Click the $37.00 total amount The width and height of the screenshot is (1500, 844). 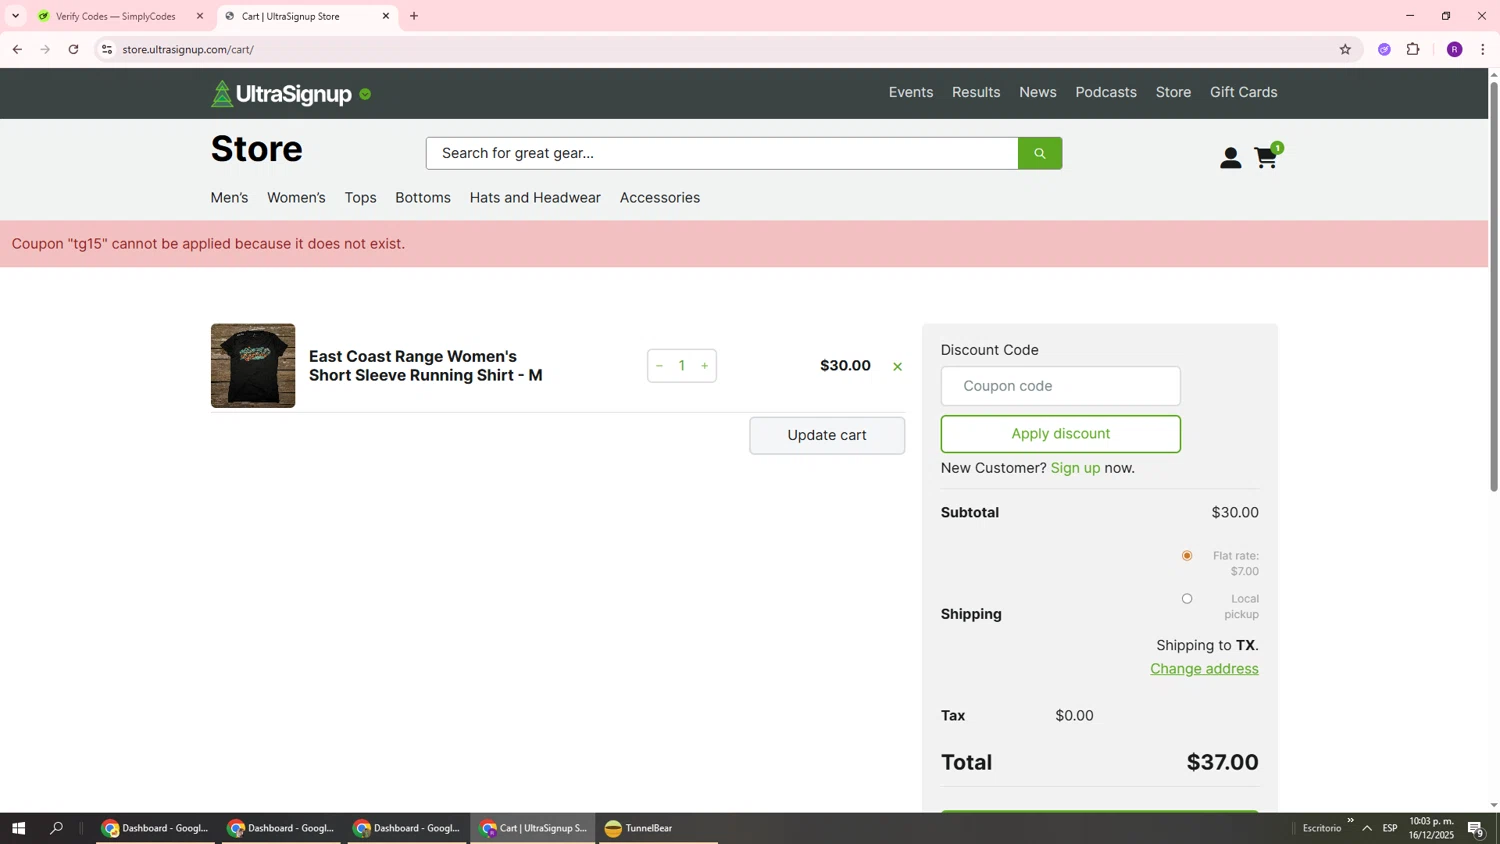1222,762
